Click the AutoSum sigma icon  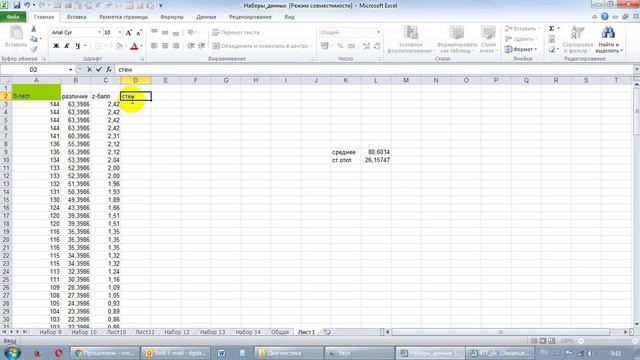pyautogui.click(x=551, y=29)
